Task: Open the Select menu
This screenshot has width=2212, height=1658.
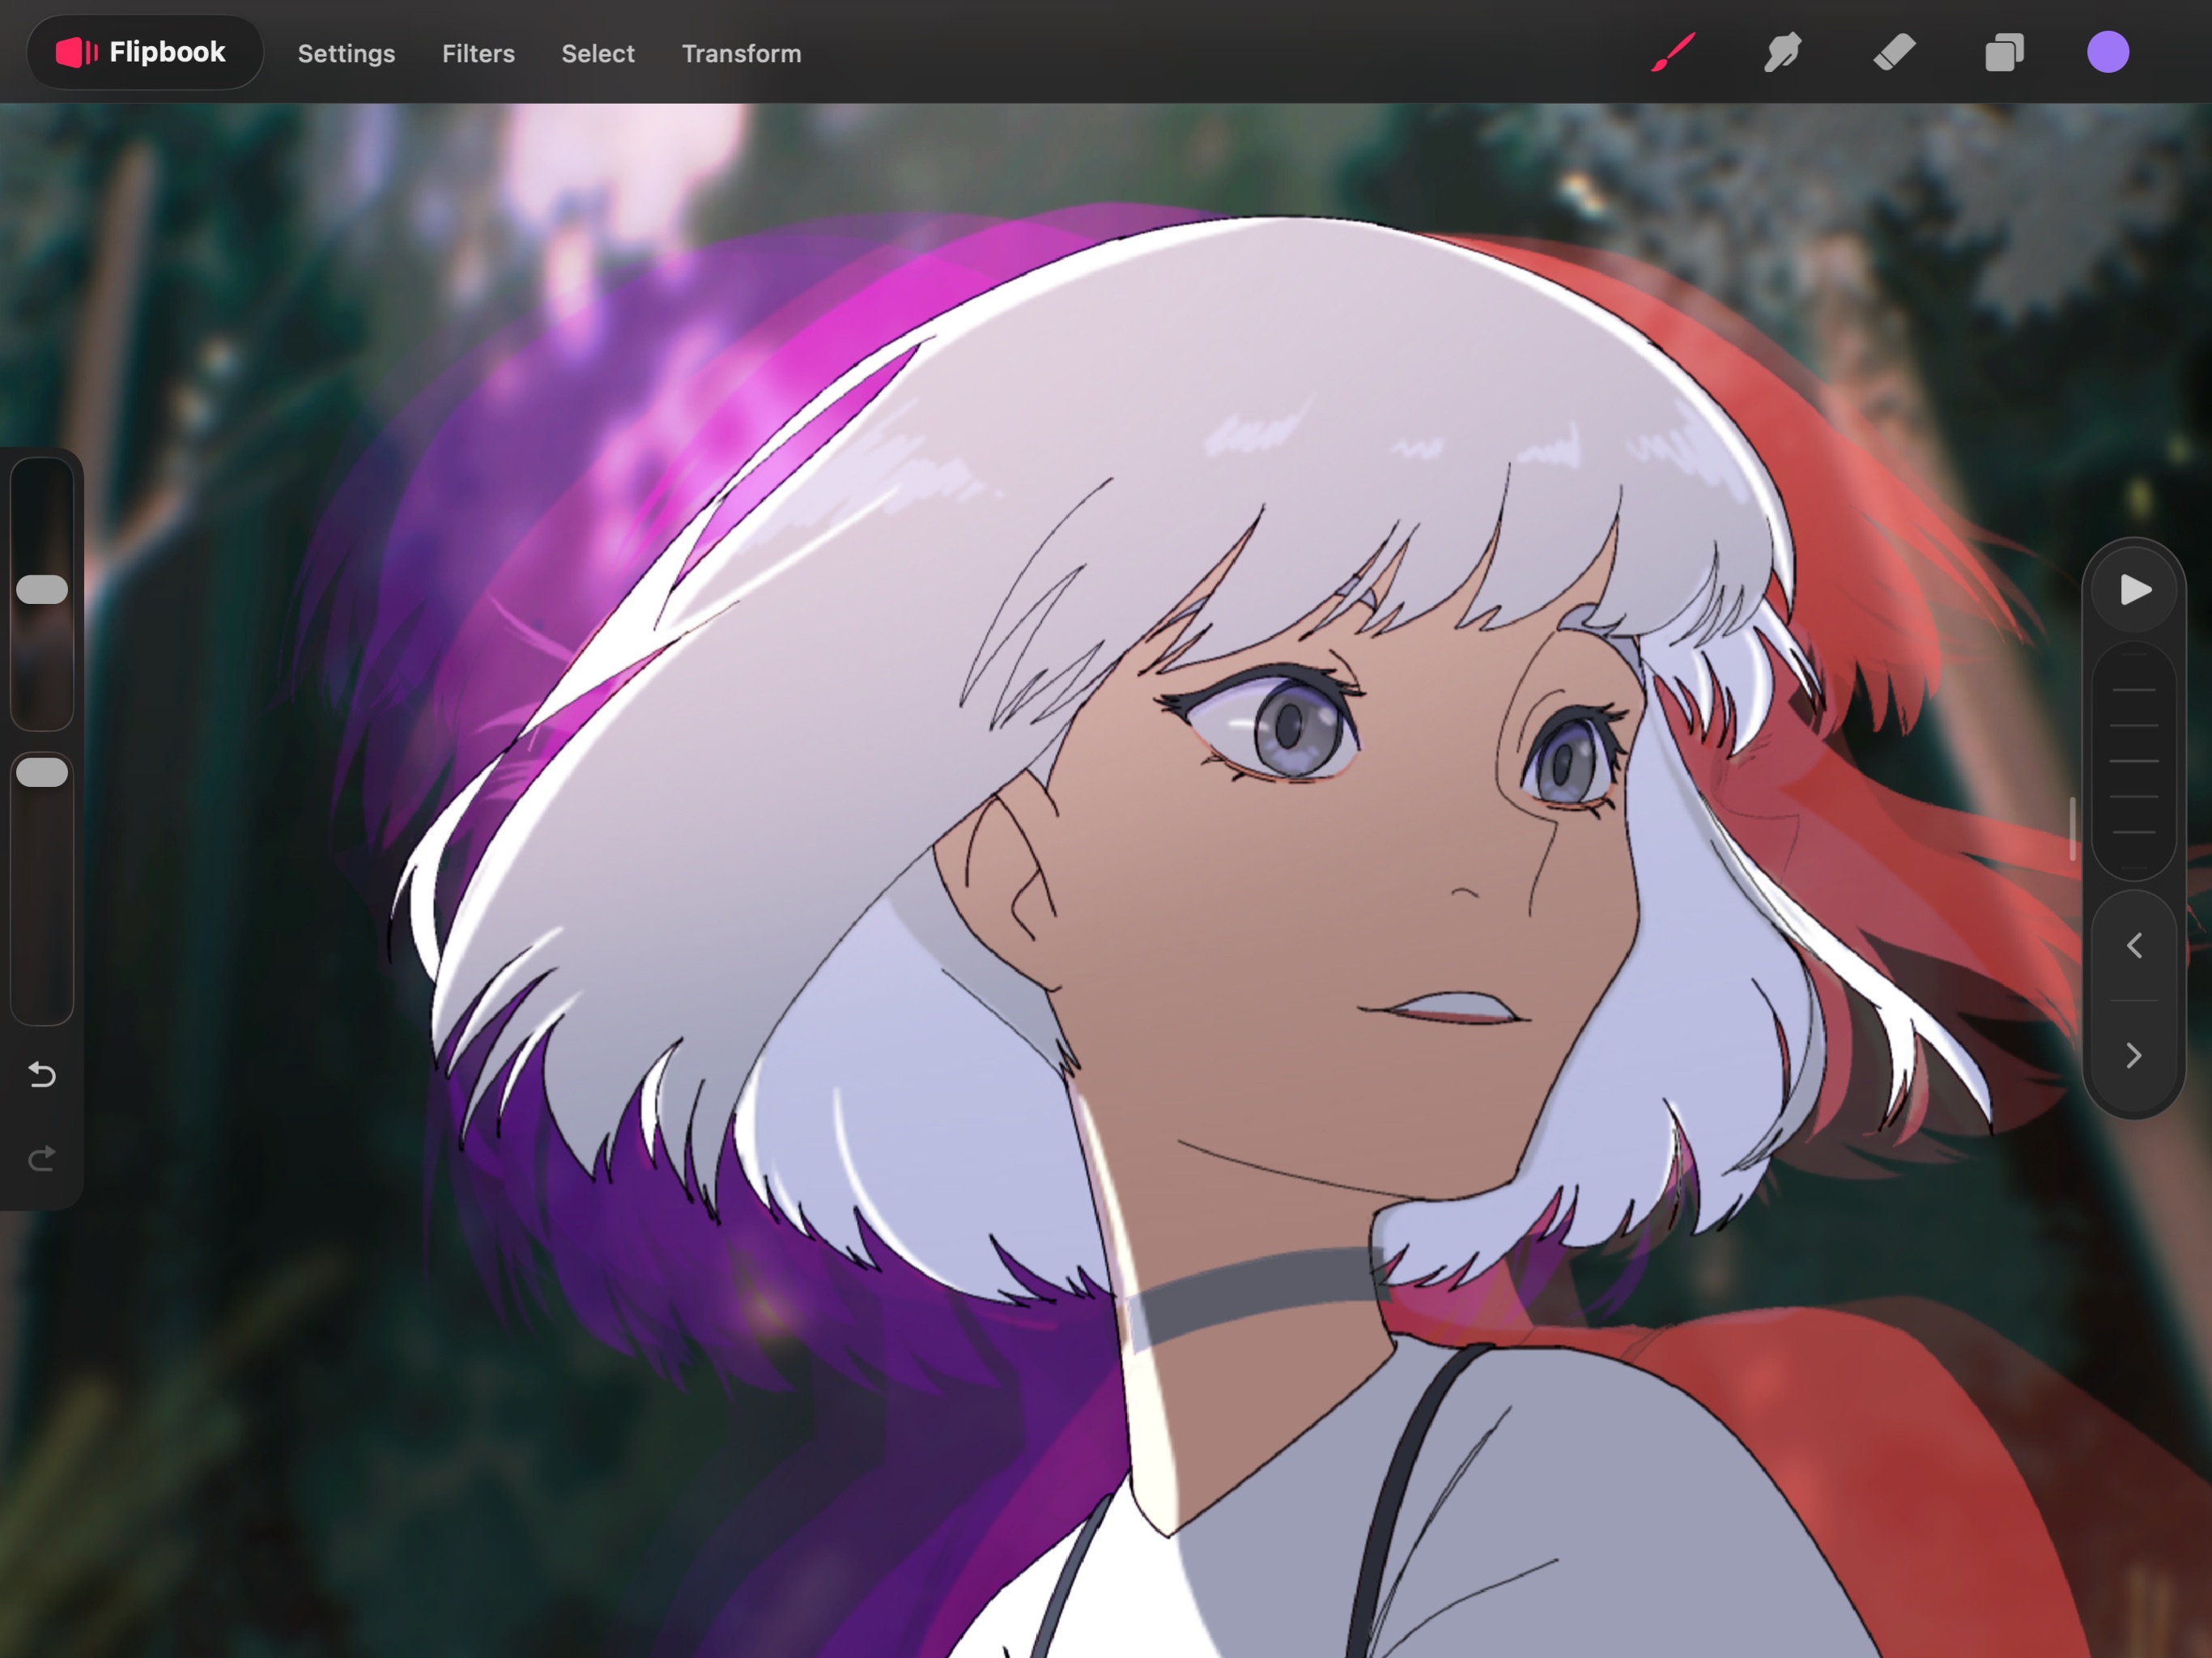Action: tap(598, 53)
